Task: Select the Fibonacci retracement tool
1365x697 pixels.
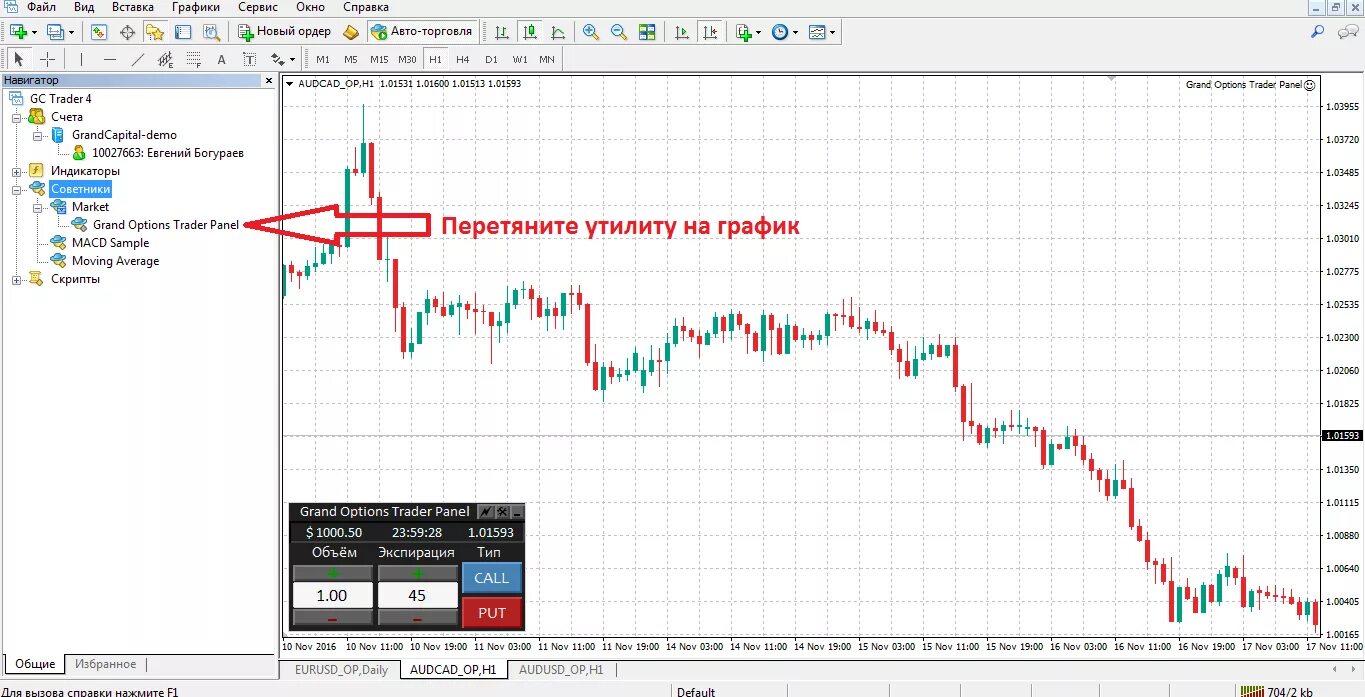Action: 194,59
